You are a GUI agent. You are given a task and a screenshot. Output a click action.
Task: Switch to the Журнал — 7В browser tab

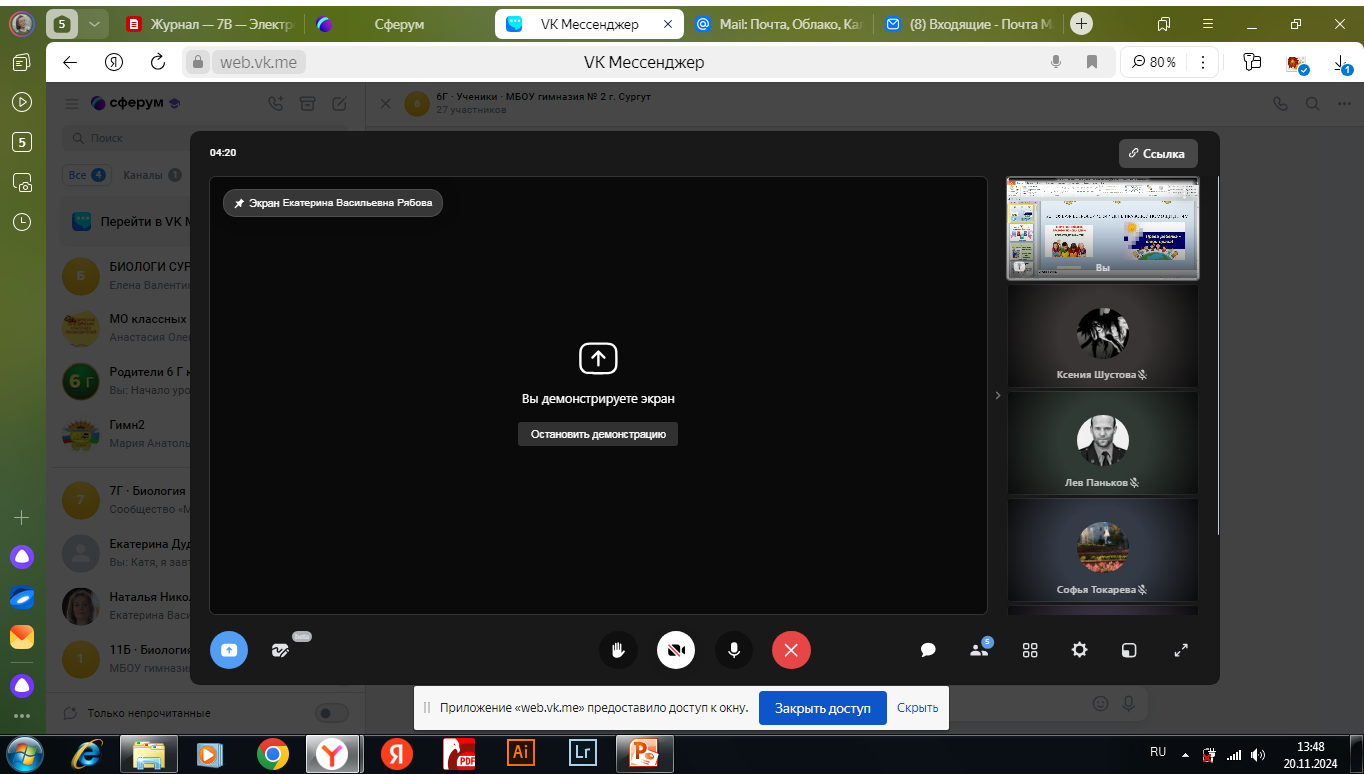(211, 24)
